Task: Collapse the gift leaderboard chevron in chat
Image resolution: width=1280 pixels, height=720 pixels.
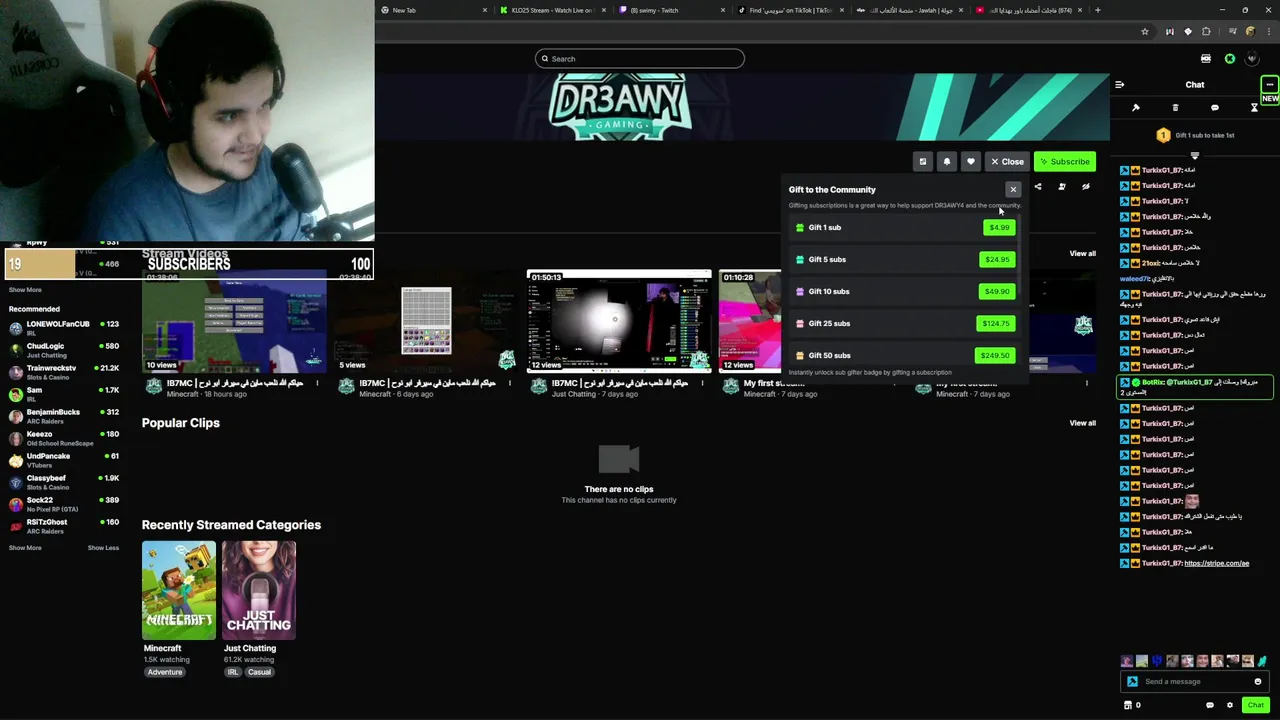Action: 1195,156
